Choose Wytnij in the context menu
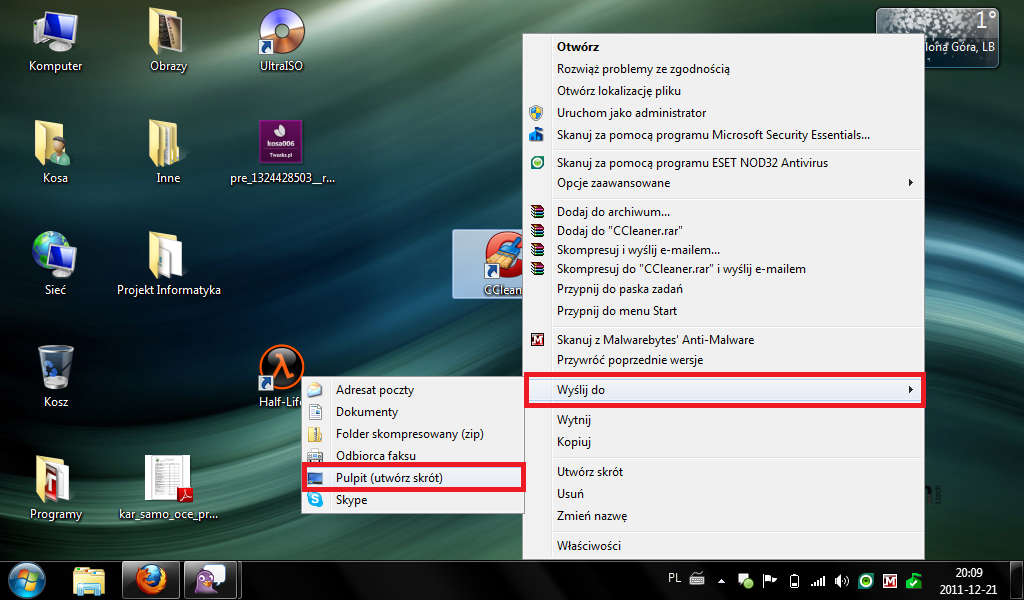The height and width of the screenshot is (607, 1024). click(724, 420)
